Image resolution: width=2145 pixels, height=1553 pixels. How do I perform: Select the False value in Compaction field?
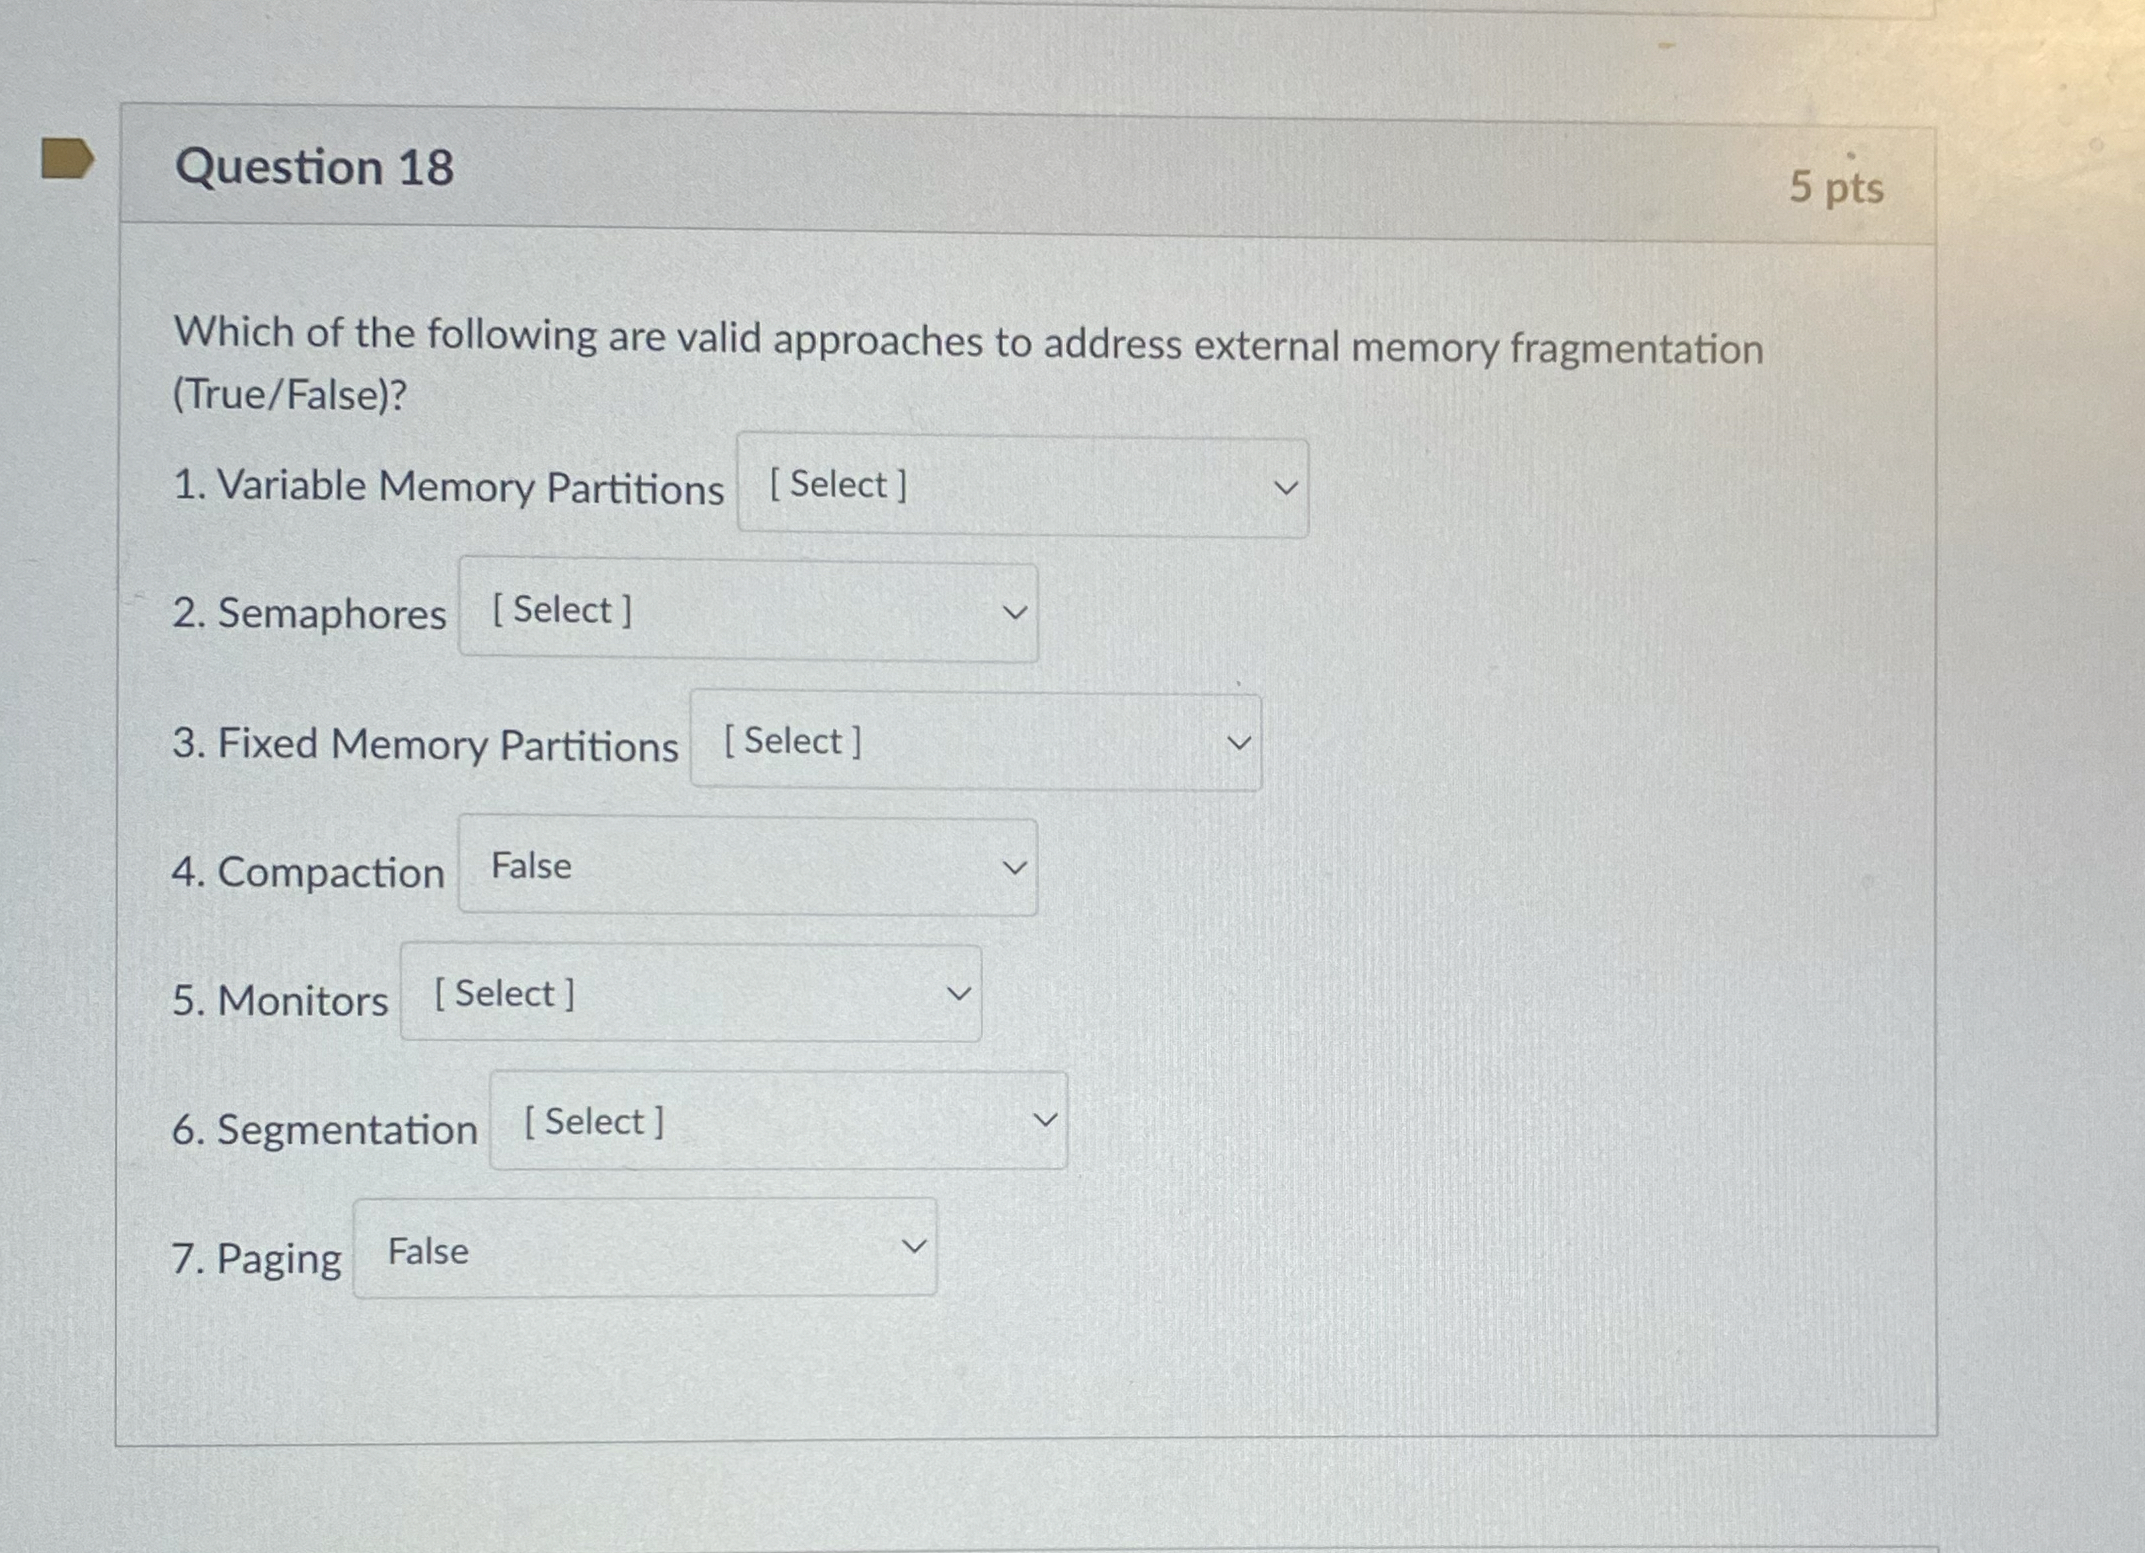[x=528, y=866]
